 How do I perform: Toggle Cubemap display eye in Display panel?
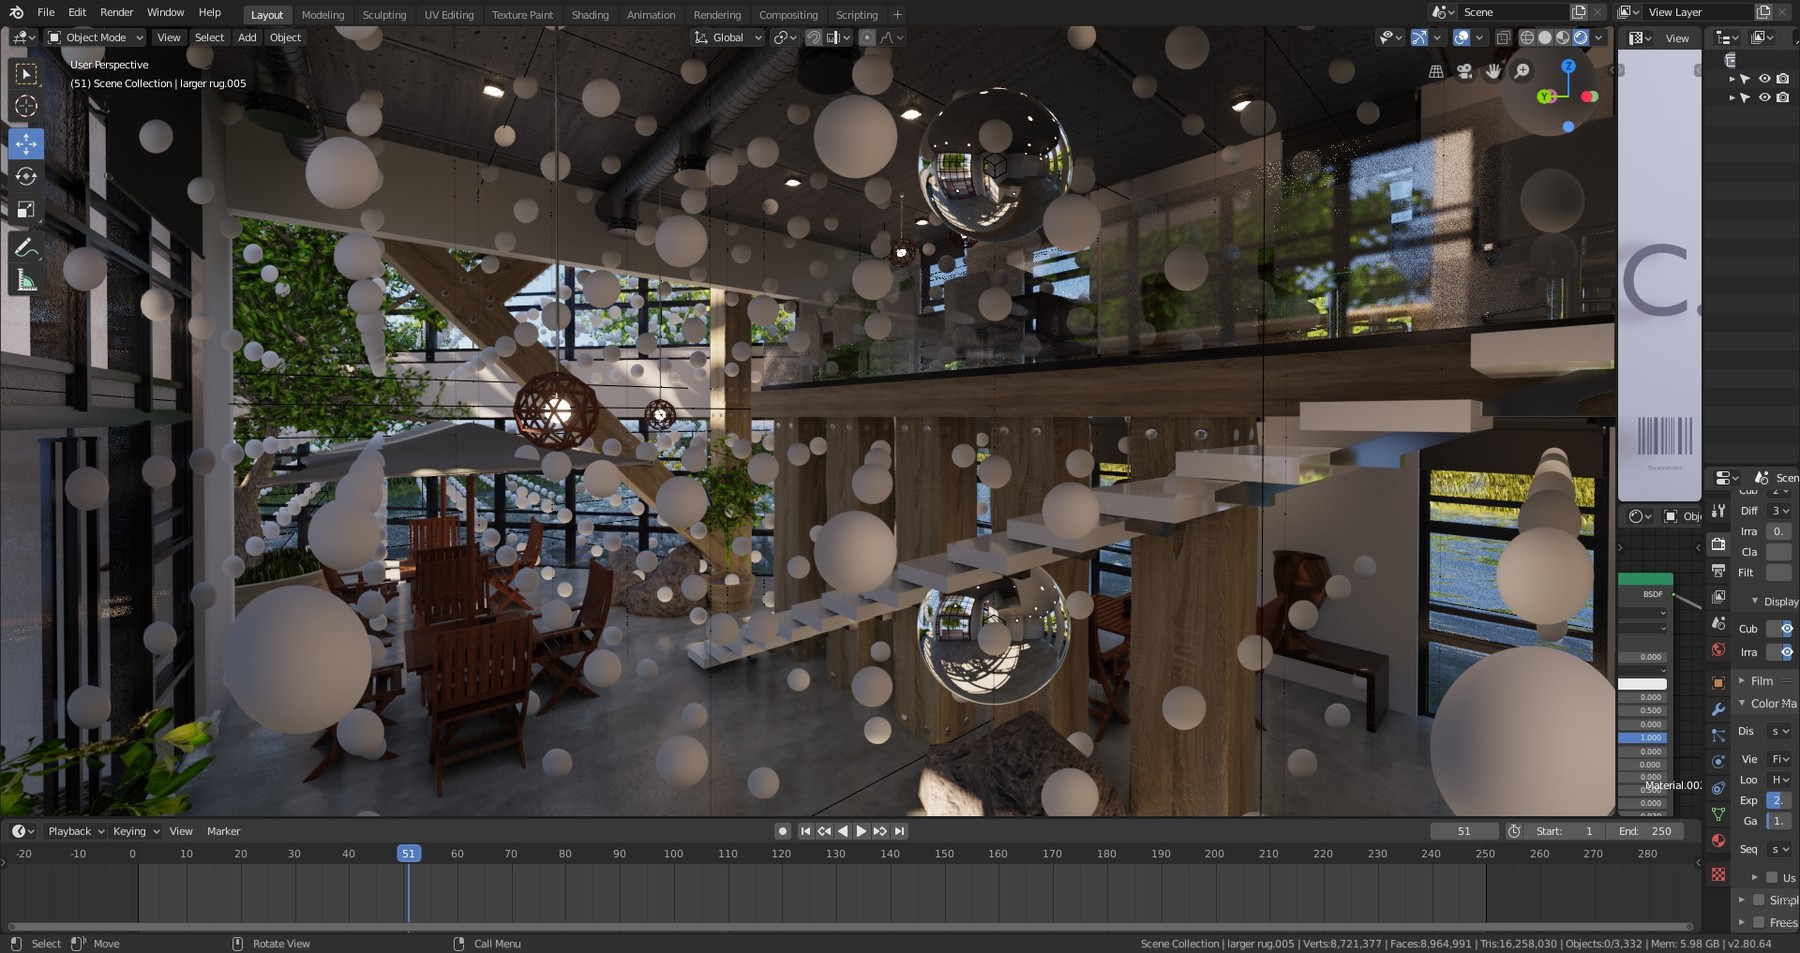[x=1786, y=629]
